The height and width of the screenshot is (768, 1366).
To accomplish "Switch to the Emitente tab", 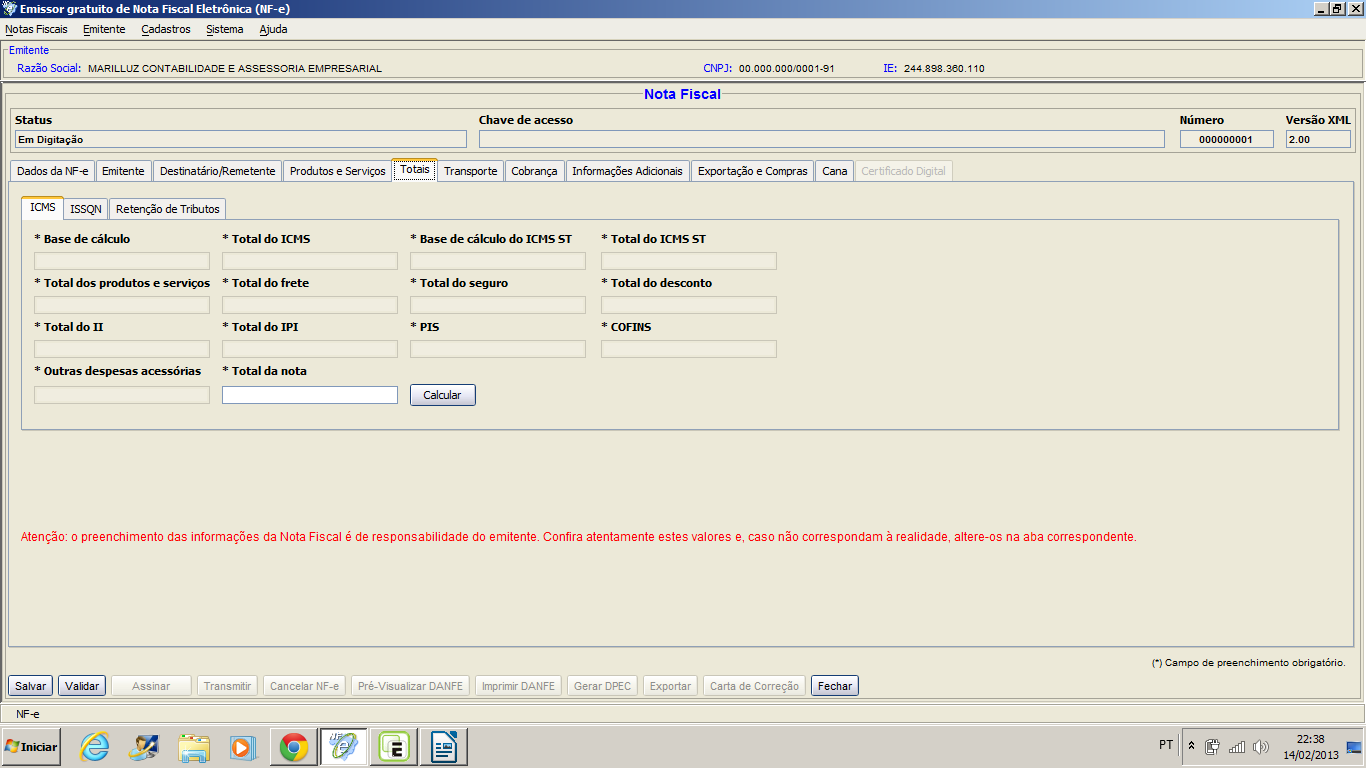I will 124,171.
